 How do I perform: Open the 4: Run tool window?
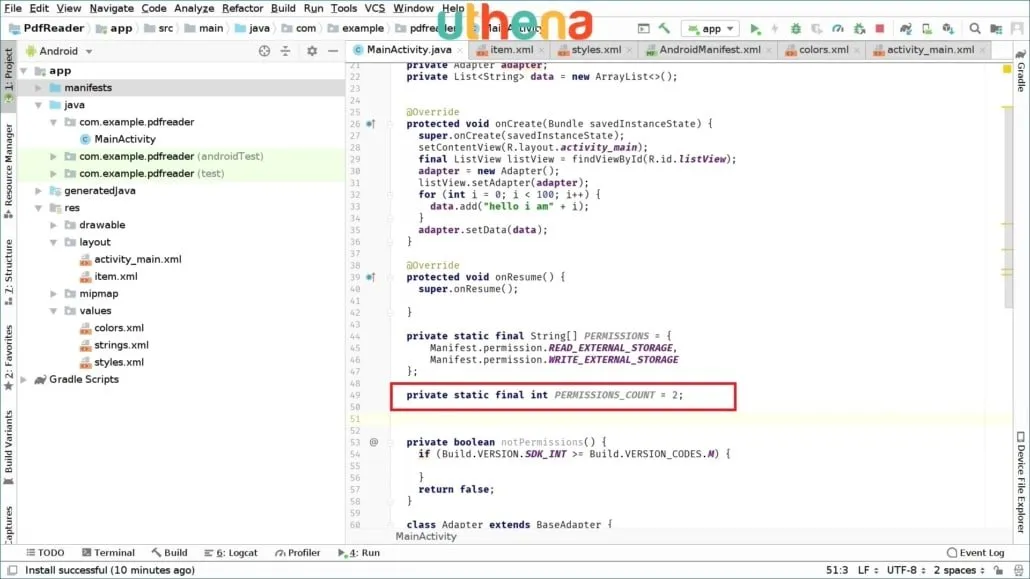pos(359,553)
